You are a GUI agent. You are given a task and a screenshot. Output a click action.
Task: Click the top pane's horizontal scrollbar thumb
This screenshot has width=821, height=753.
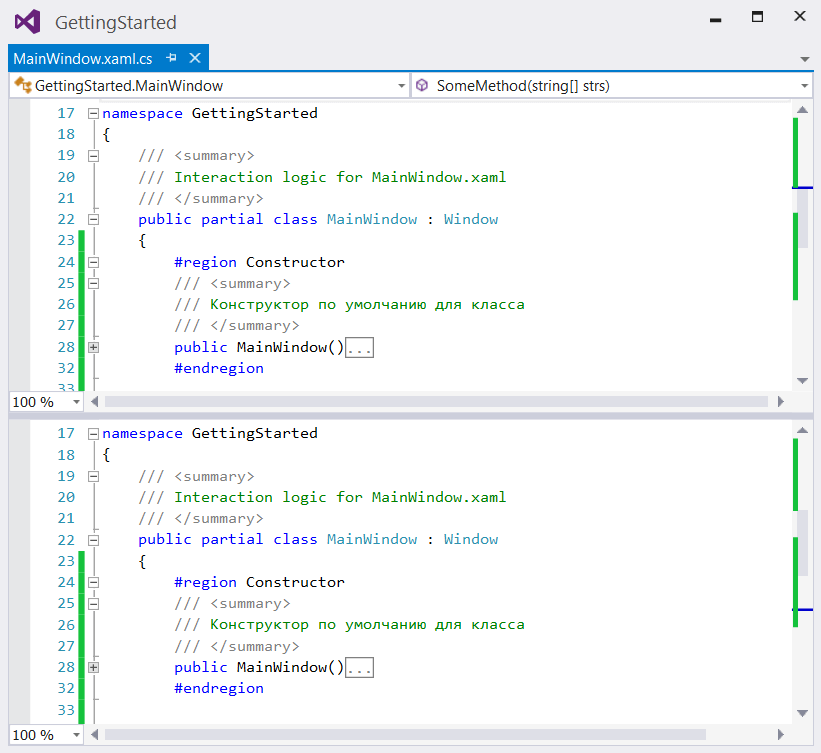pyautogui.click(x=435, y=401)
